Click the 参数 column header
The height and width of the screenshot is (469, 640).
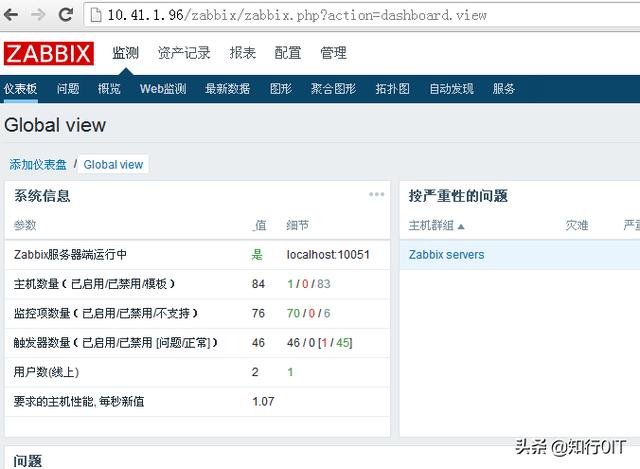(x=25, y=225)
